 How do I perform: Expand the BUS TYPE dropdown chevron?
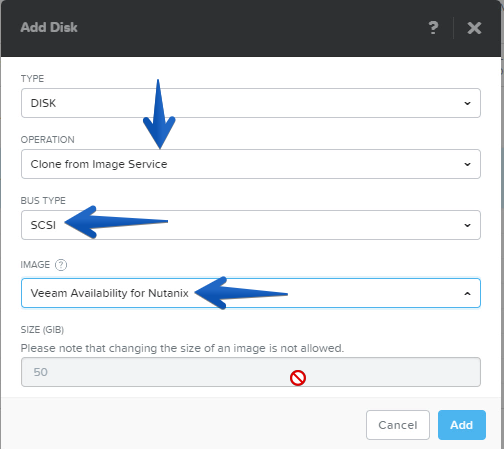(467, 225)
